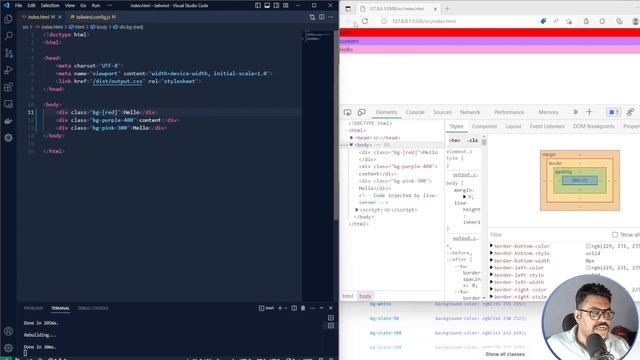Viewport: 640px width, 360px height.
Task: Open the Edit menu
Action: pos(31,6)
